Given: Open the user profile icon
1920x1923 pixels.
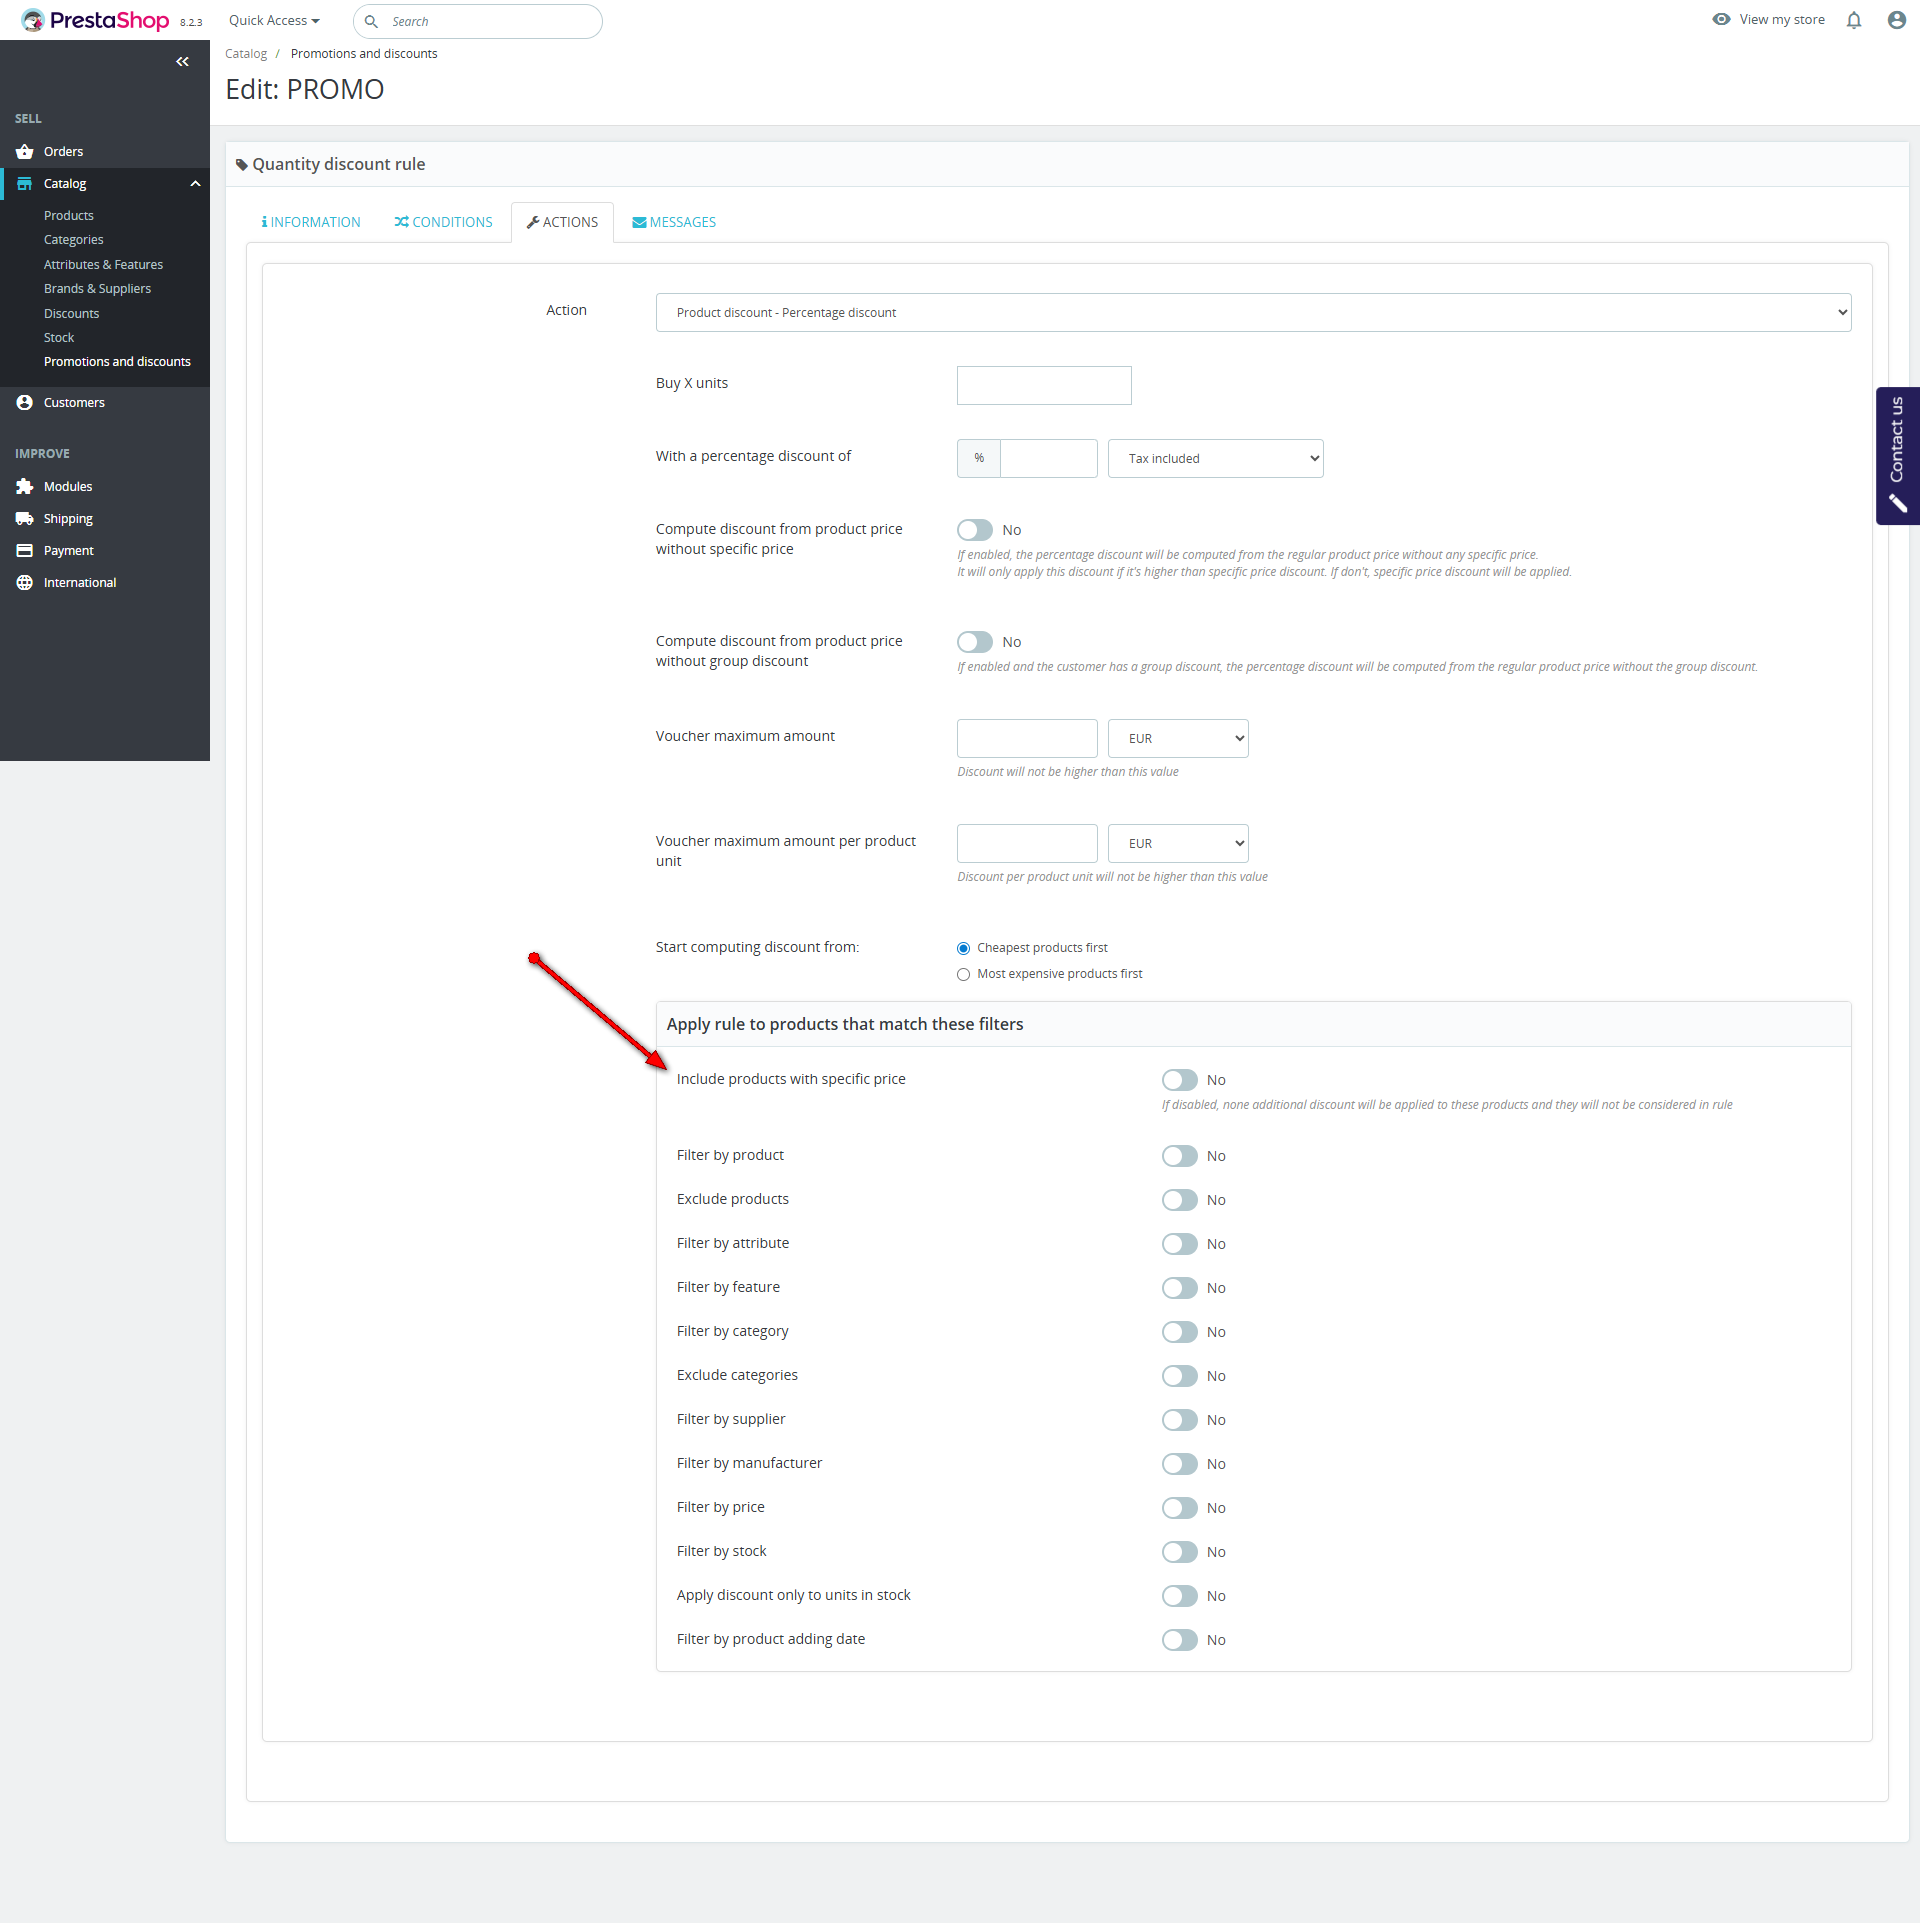Looking at the screenshot, I should [x=1896, y=20].
